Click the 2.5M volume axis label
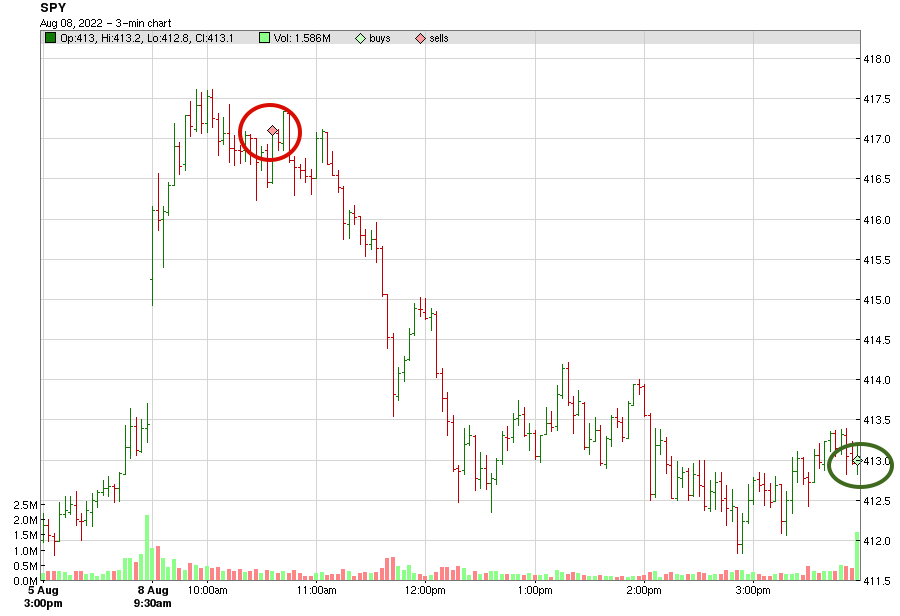Image resolution: width=900 pixels, height=616 pixels. point(26,505)
